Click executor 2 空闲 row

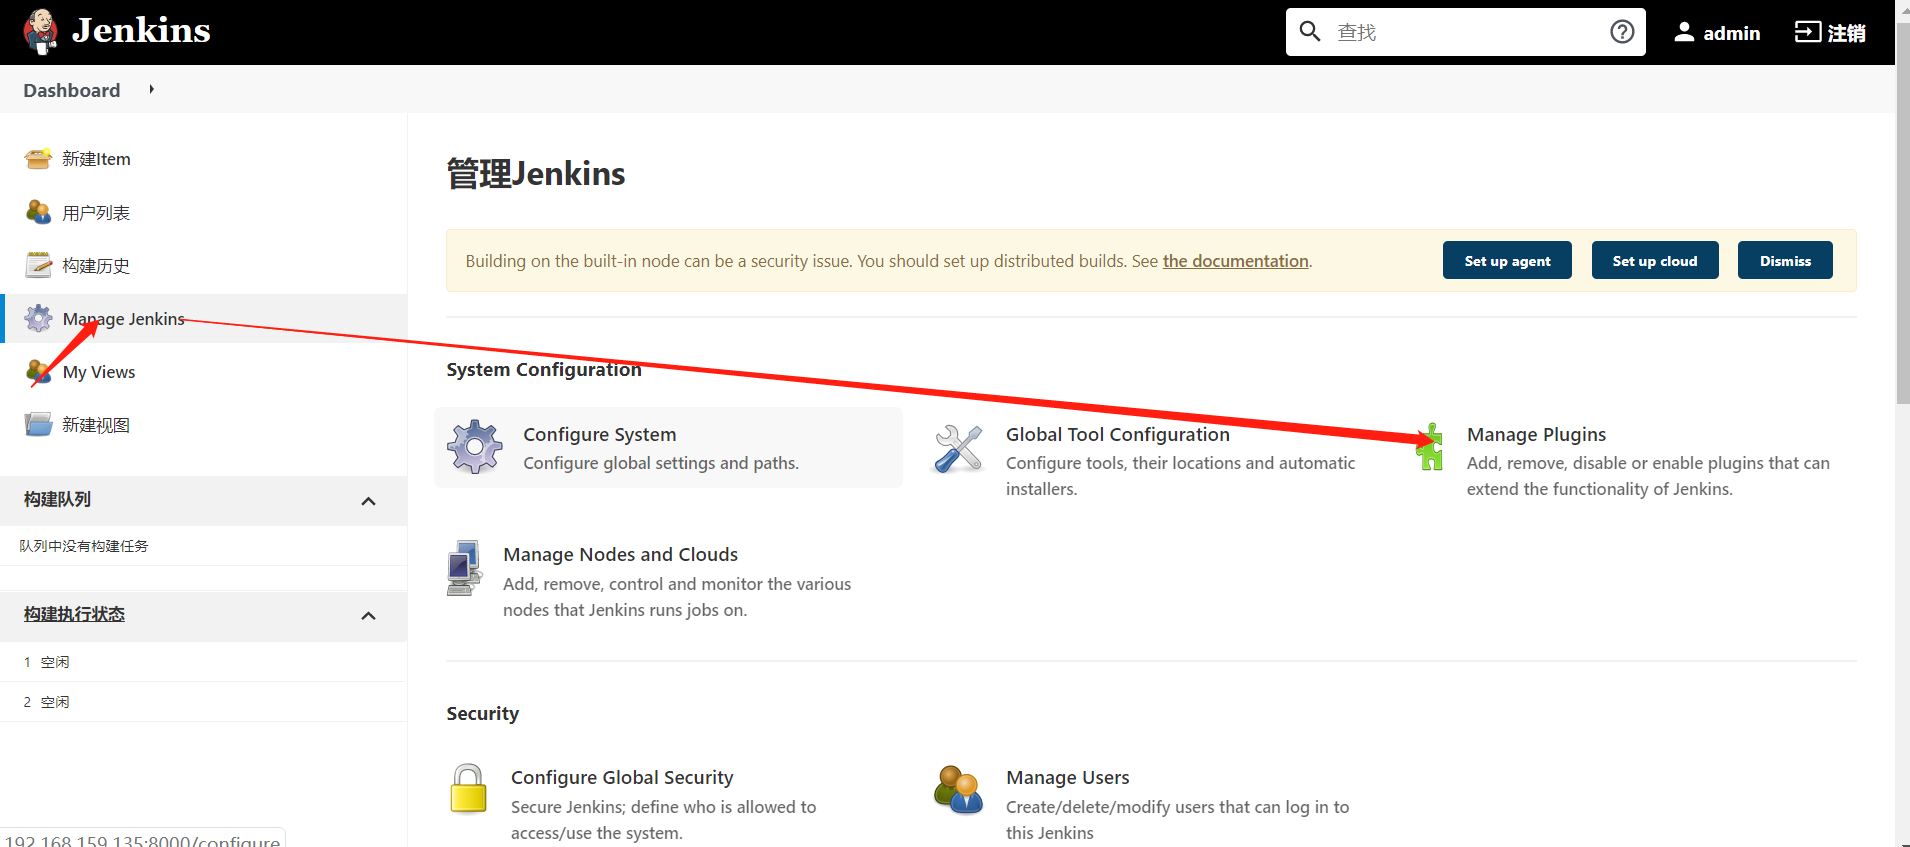203,702
